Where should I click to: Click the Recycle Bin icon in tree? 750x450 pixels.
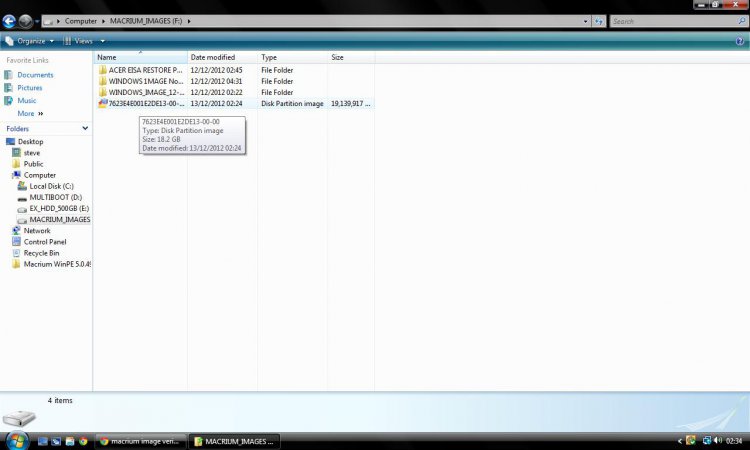point(16,253)
